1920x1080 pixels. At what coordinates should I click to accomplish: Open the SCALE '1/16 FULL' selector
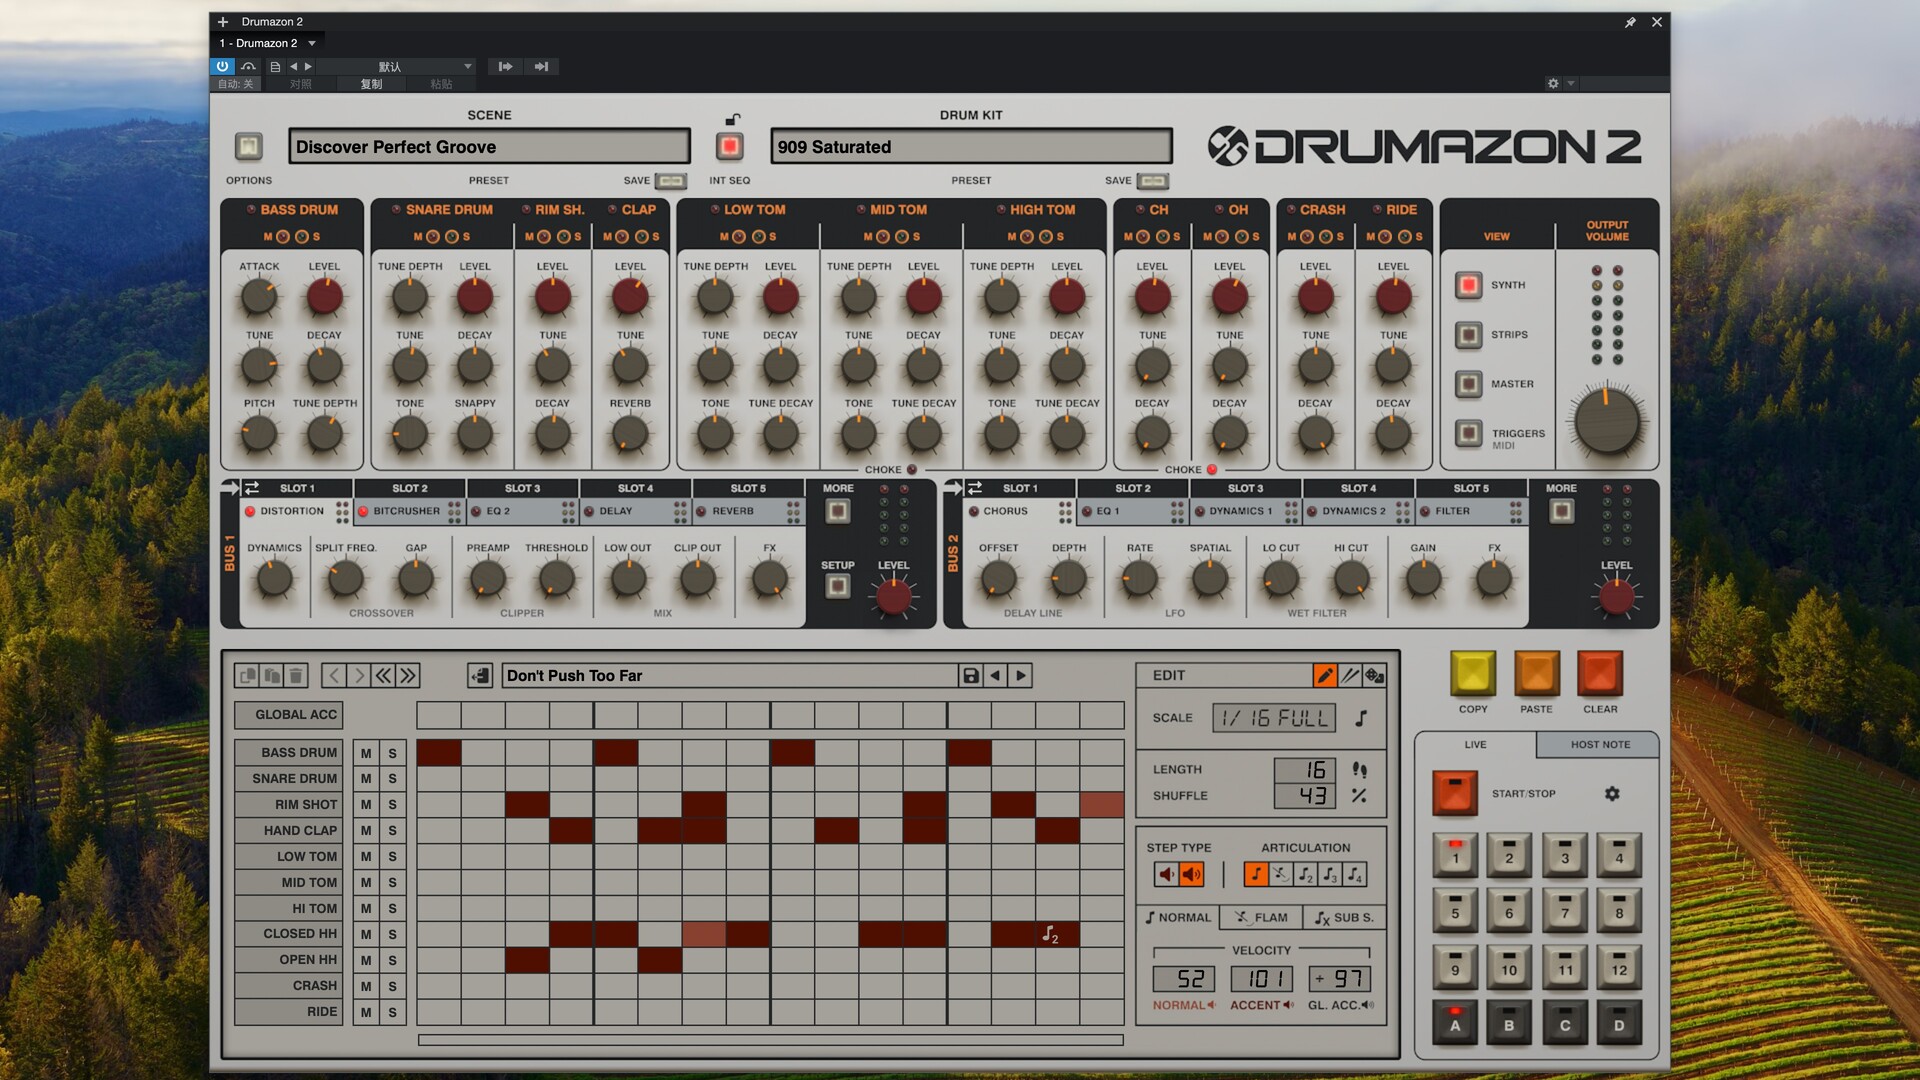(x=1274, y=718)
